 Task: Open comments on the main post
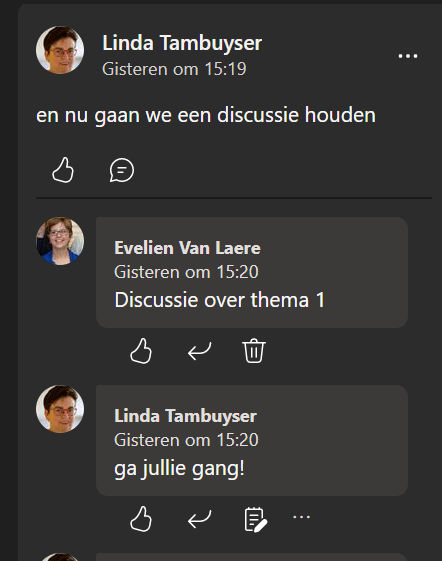(122, 170)
